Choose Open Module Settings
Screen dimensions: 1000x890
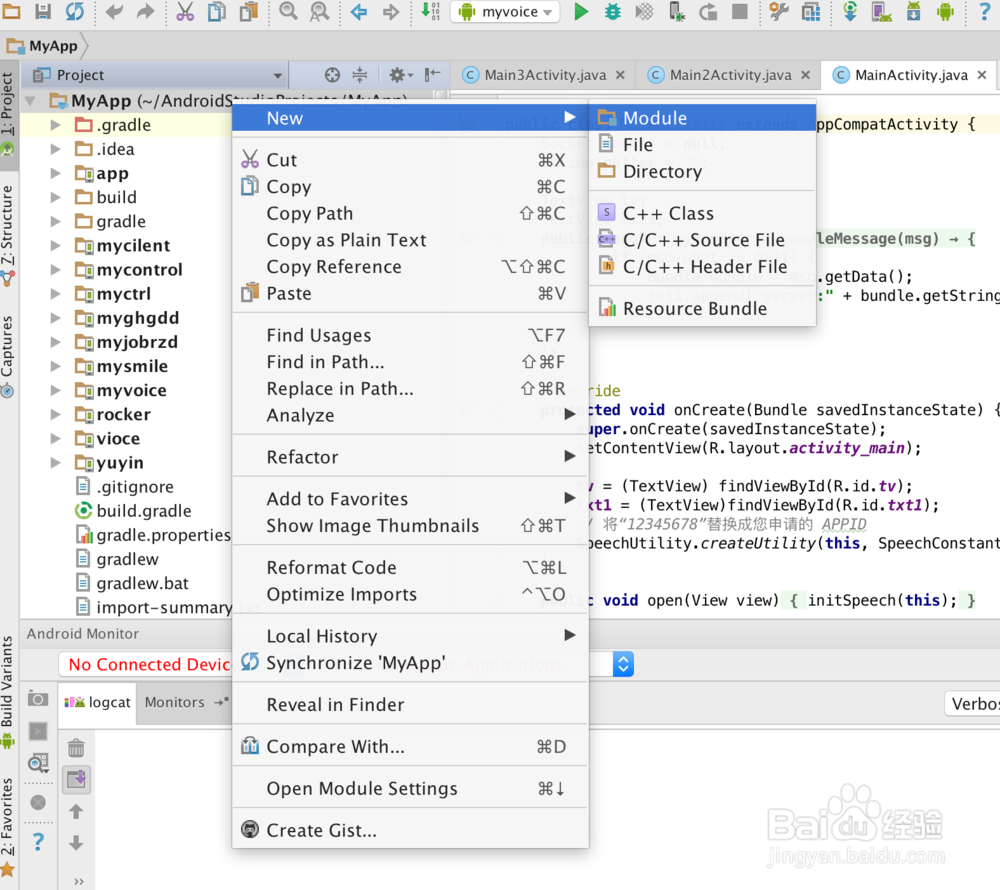pyautogui.click(x=409, y=789)
